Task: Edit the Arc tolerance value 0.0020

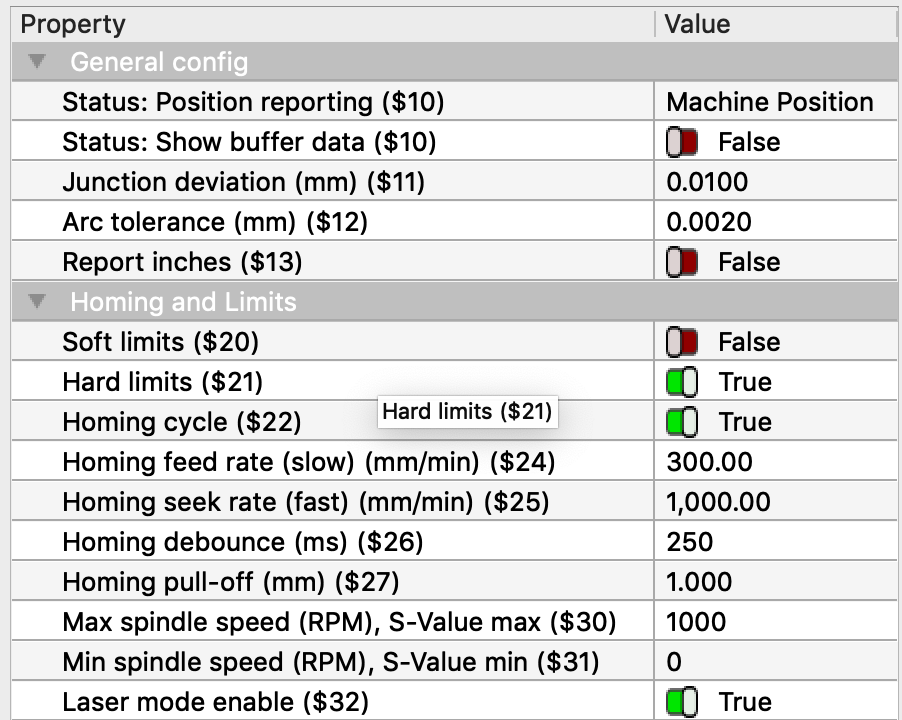Action: click(x=775, y=222)
